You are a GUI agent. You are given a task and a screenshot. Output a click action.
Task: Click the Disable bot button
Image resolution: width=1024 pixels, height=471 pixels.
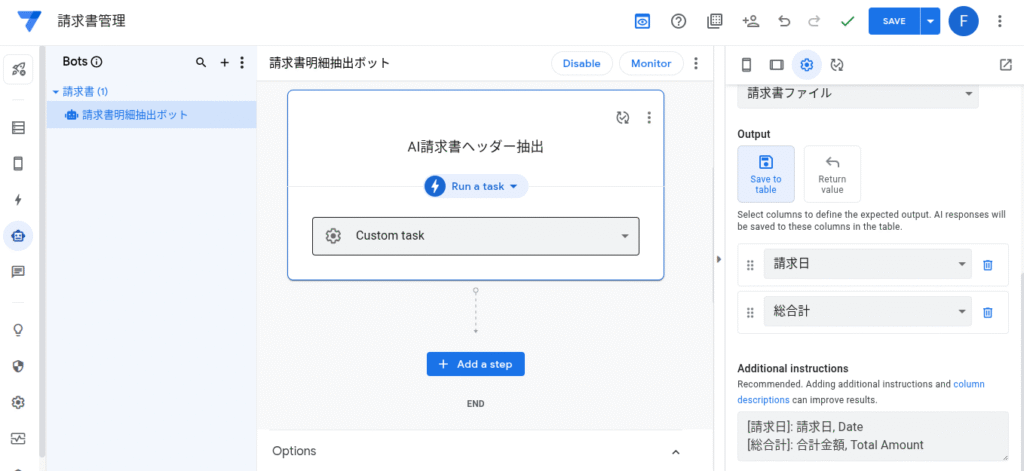click(x=581, y=63)
